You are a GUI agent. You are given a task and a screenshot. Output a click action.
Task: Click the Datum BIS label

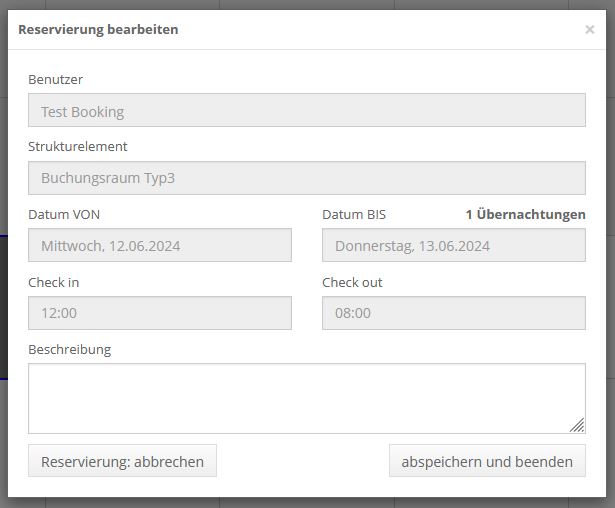point(354,214)
